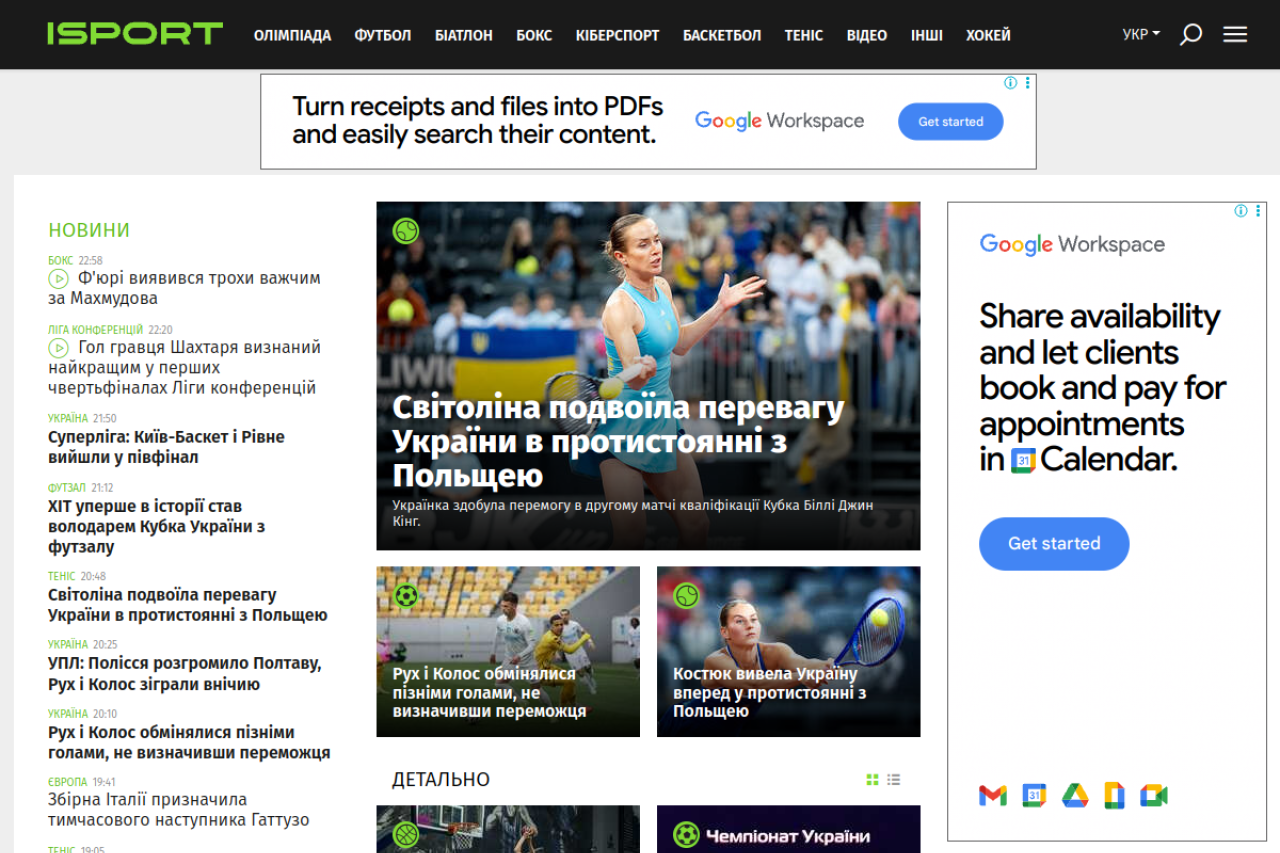The width and height of the screenshot is (1280, 853).
Task: Click the Google Docs icon in the sidebar ad
Action: [1114, 796]
